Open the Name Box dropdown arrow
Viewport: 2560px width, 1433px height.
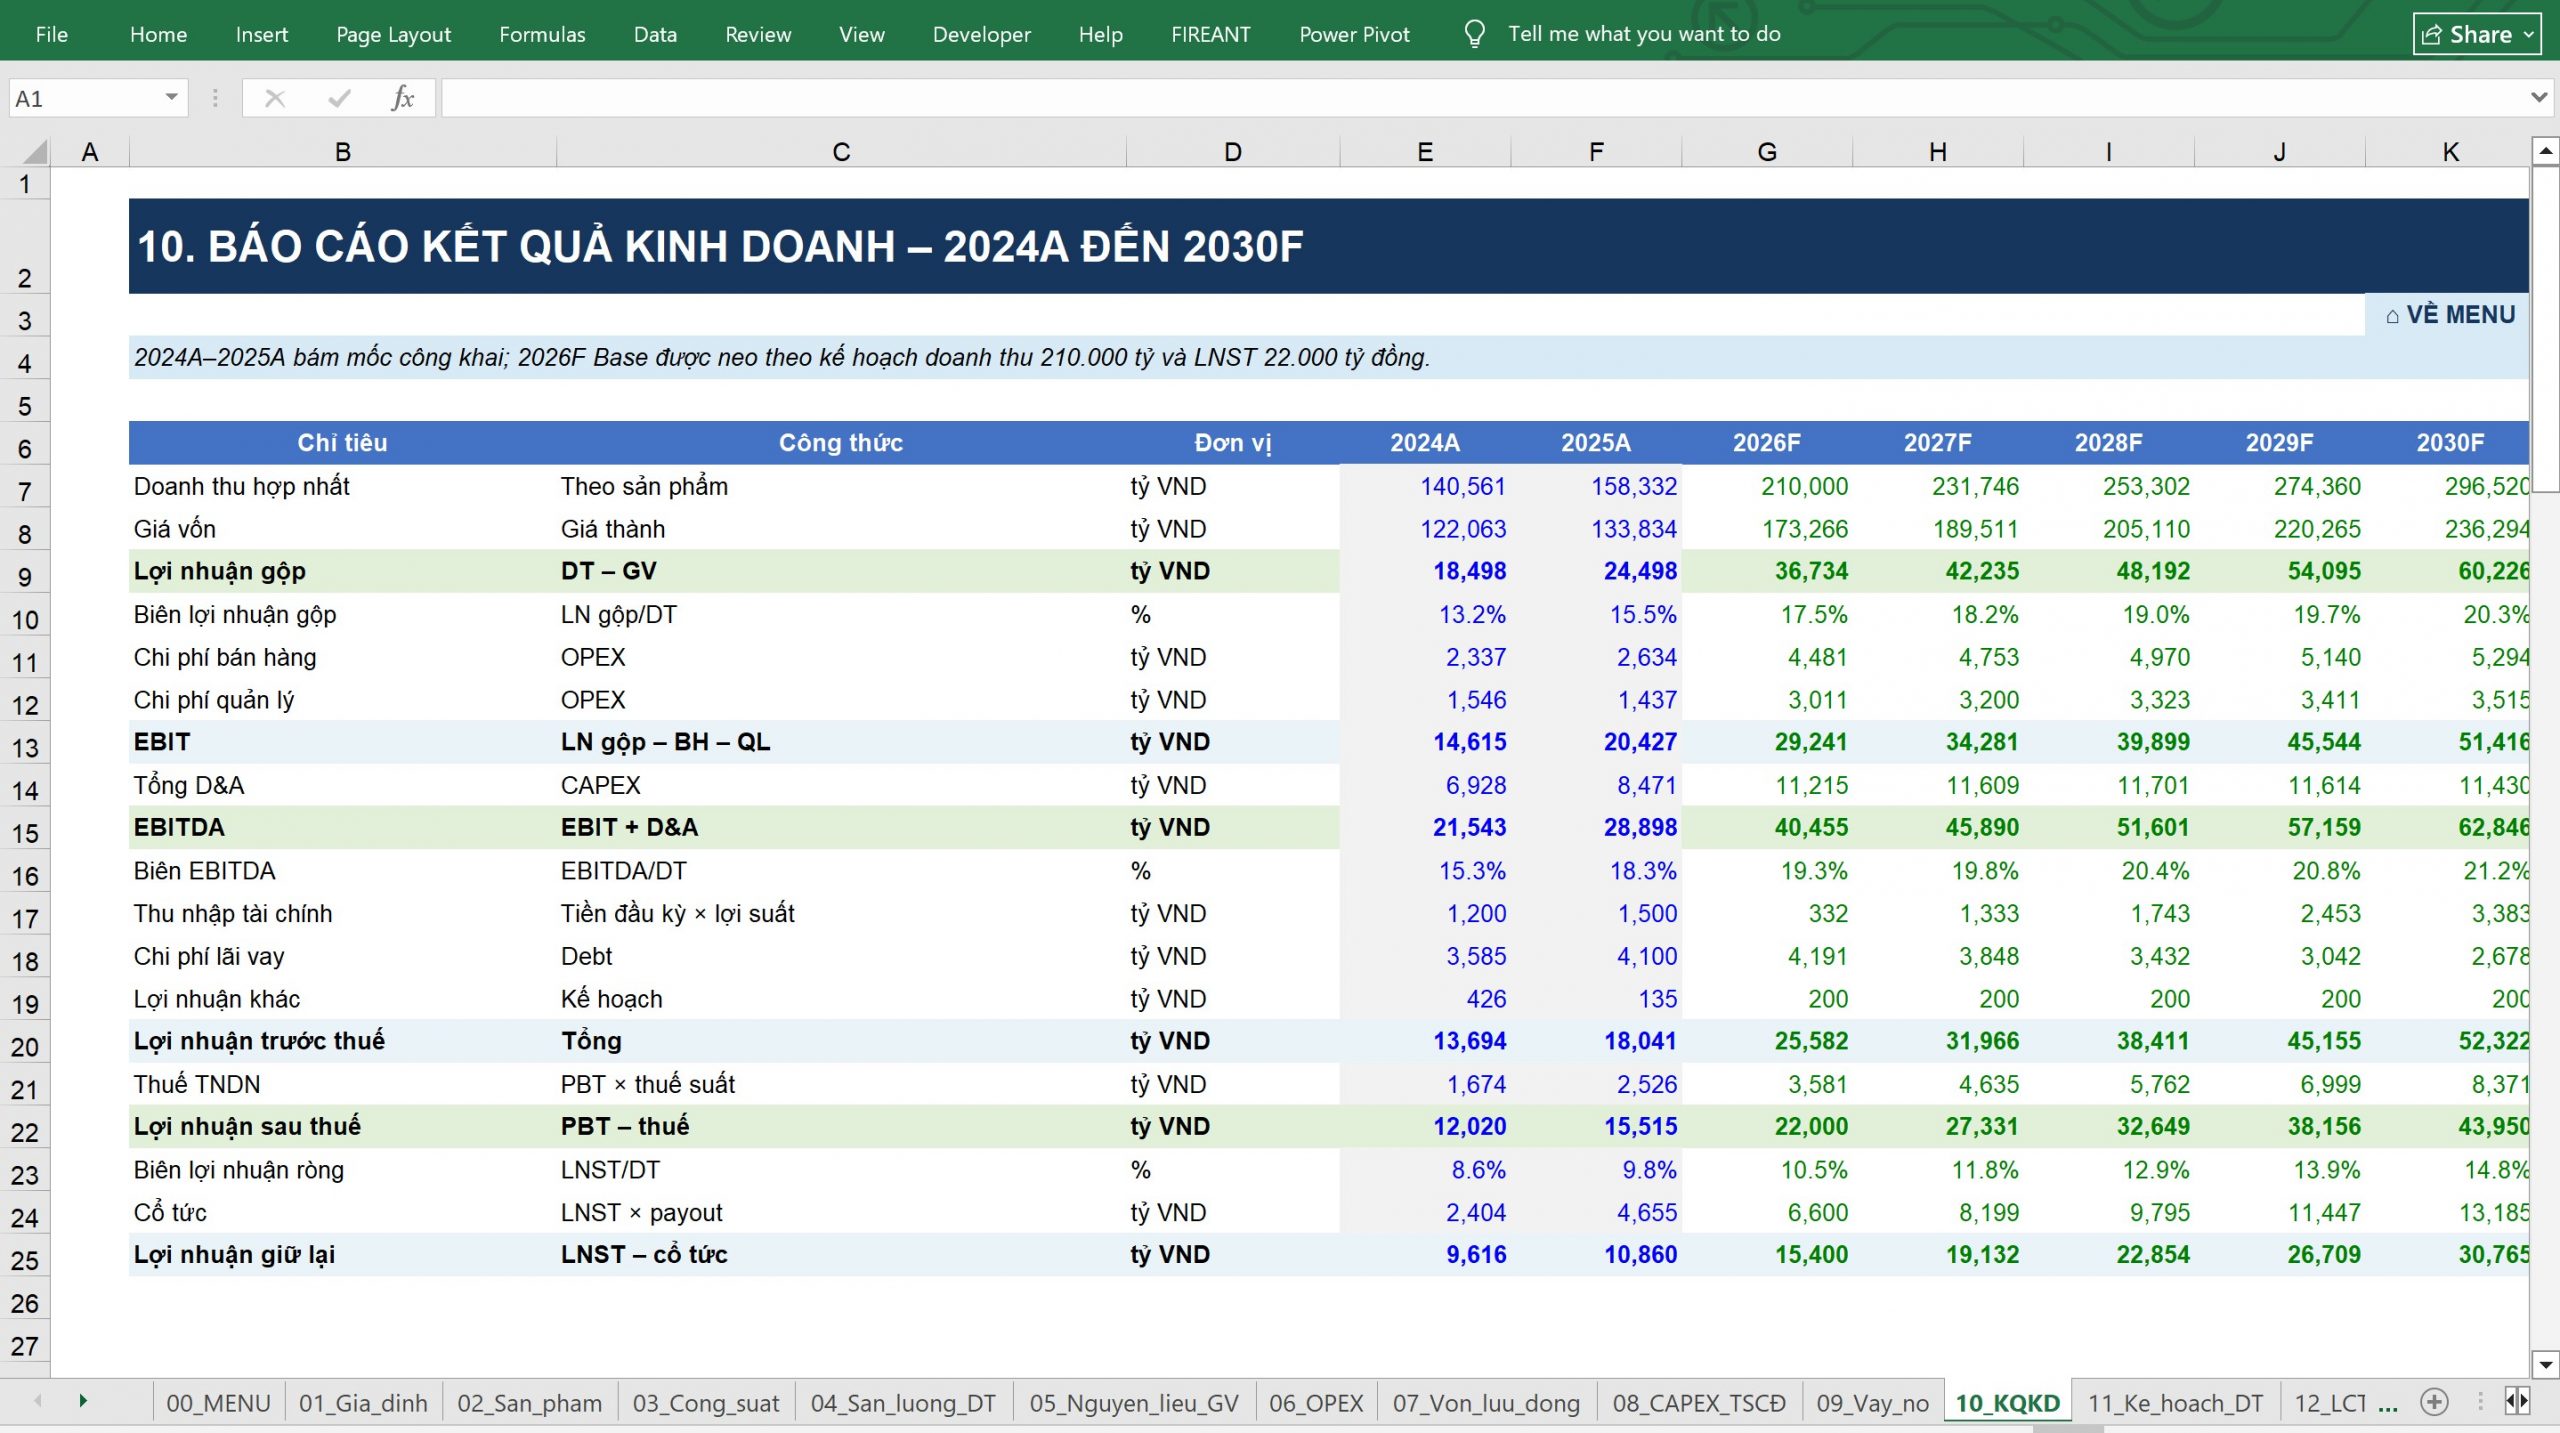[x=171, y=97]
